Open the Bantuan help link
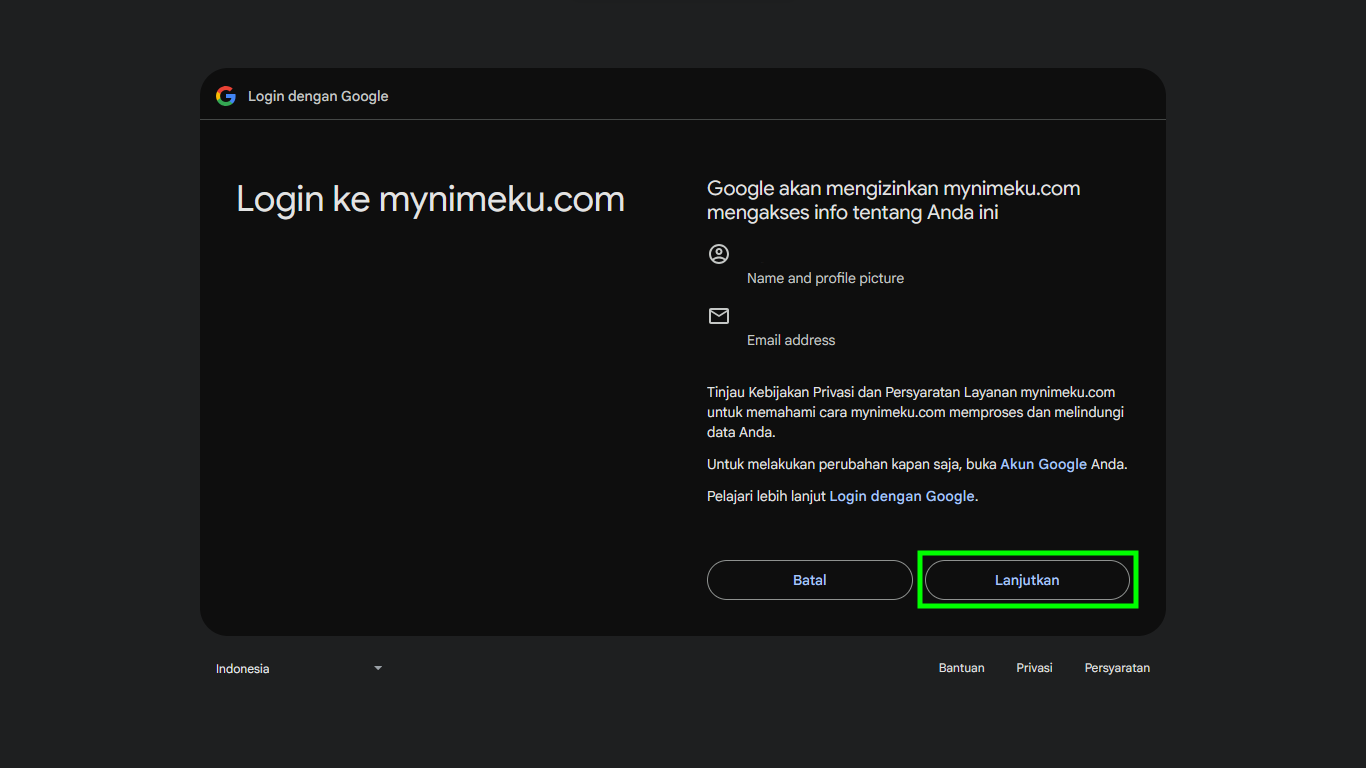Screen dimensions: 1366x768 pos(961,668)
